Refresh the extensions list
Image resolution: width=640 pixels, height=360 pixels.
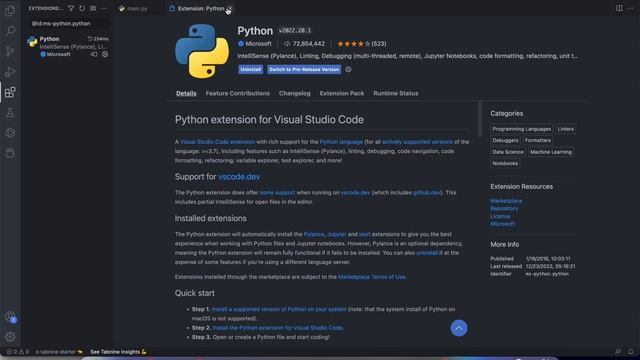82,8
